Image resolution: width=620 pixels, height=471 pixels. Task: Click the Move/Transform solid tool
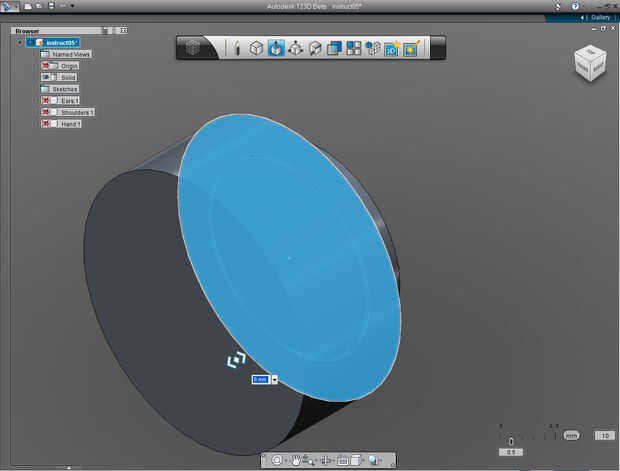(x=295, y=48)
